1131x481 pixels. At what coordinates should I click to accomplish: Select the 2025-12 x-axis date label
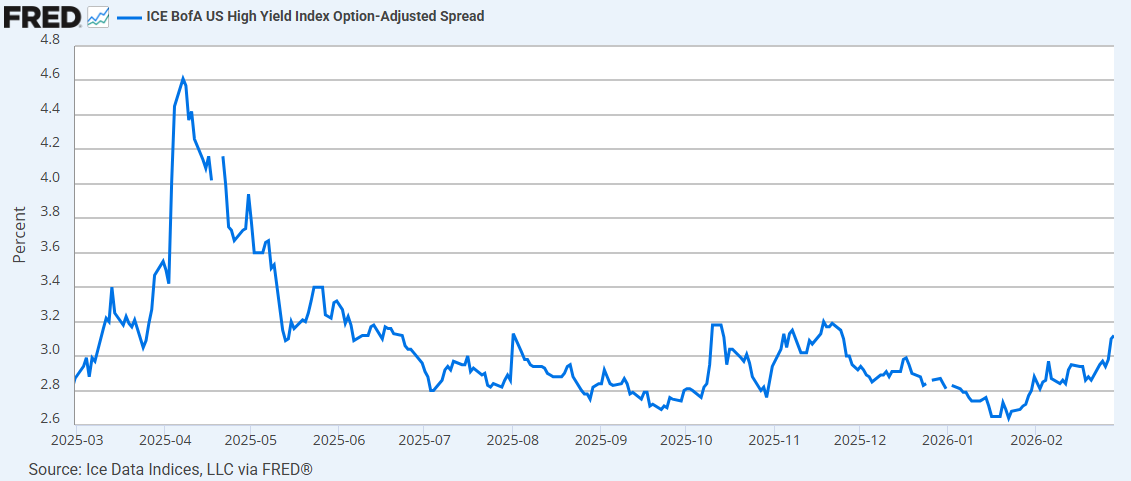pyautogui.click(x=860, y=439)
